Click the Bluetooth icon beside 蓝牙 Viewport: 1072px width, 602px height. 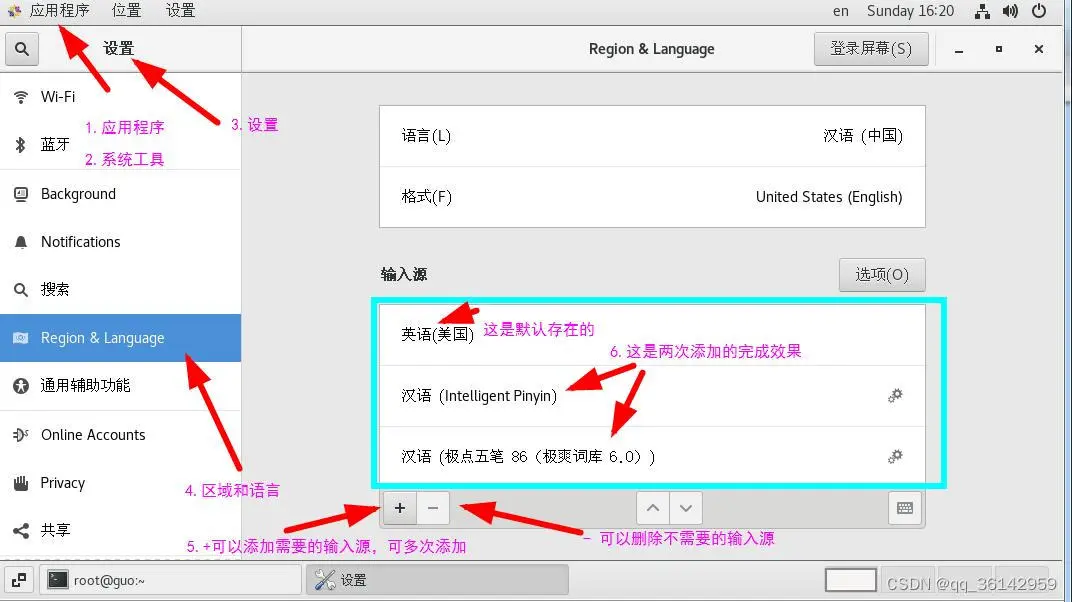pos(21,145)
